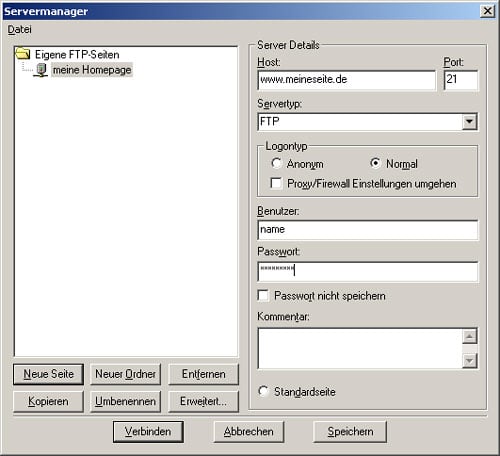Click the Eigene FTP-Seiten folder icon

pyautogui.click(x=23, y=54)
